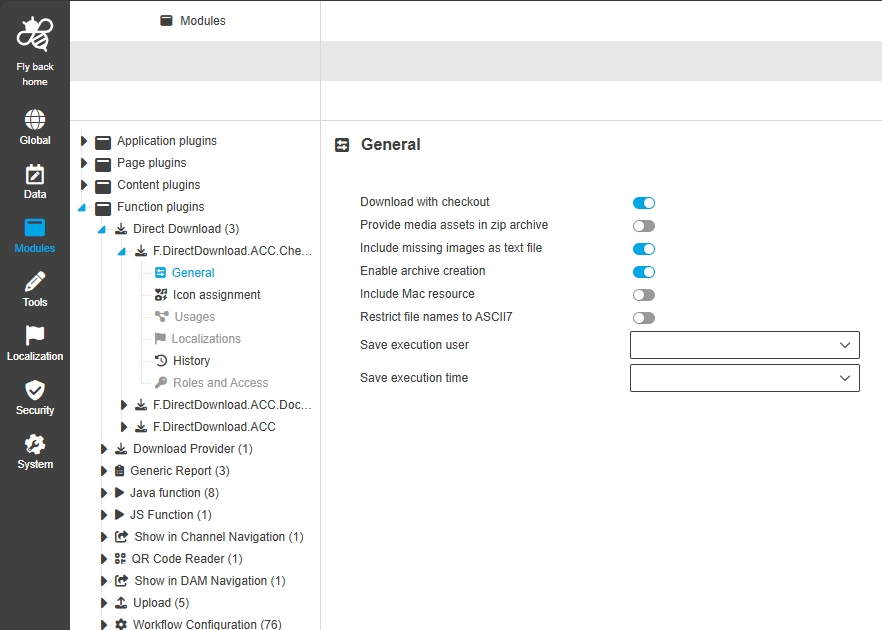Click the bee logo Fly back home icon
Screen dimensions: 882x630
pos(35,36)
